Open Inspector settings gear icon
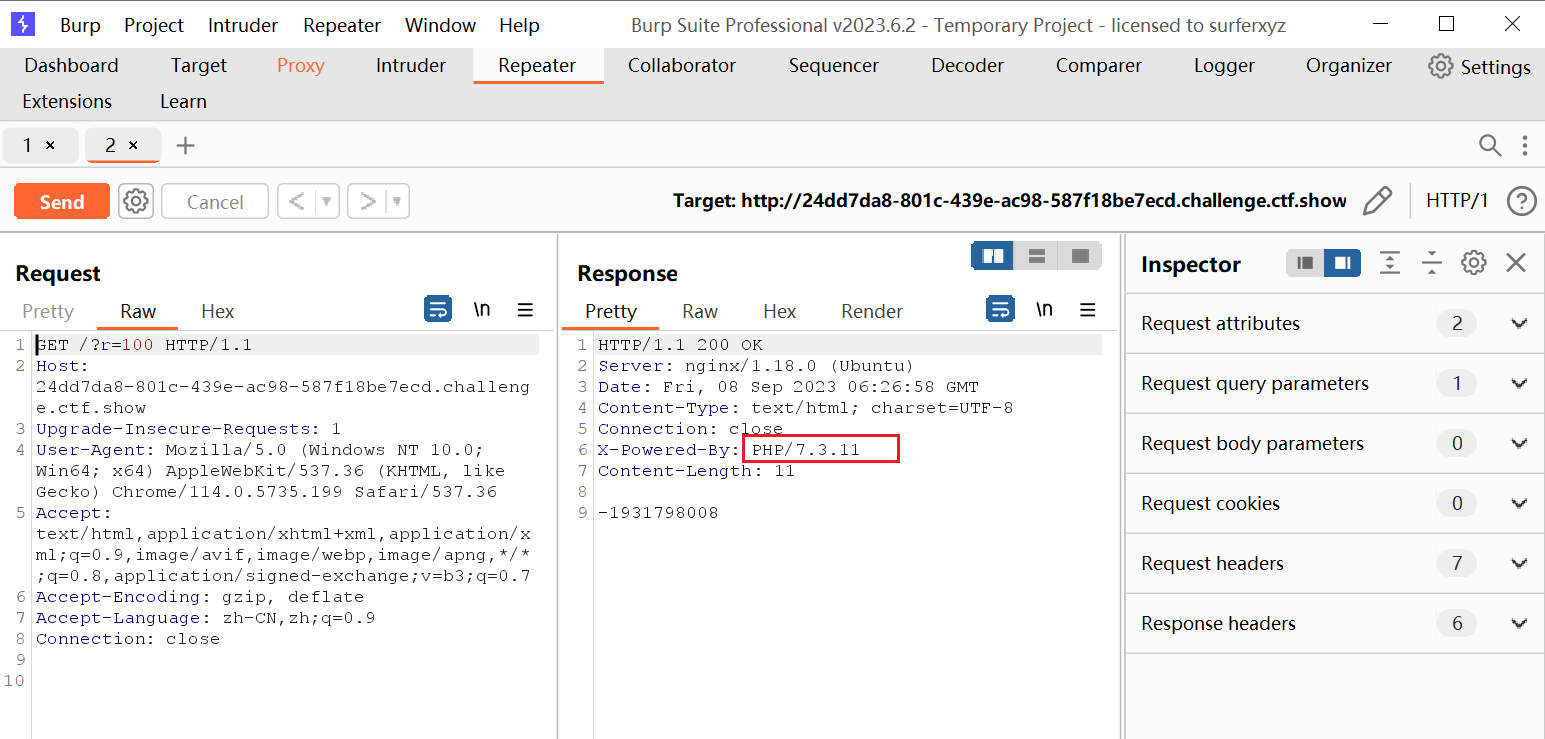Image resolution: width=1545 pixels, height=739 pixels. point(1473,263)
